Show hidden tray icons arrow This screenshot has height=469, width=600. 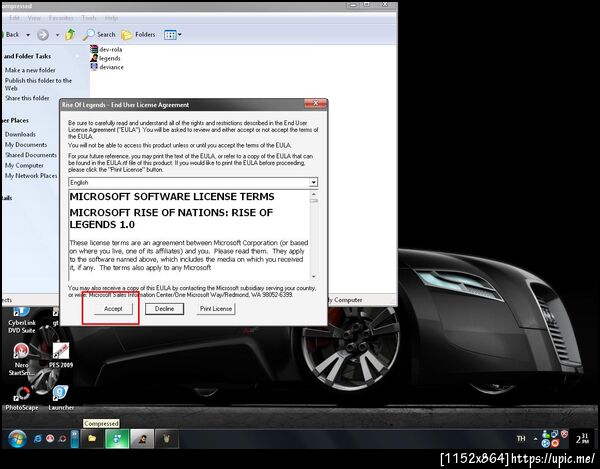pyautogui.click(x=535, y=439)
